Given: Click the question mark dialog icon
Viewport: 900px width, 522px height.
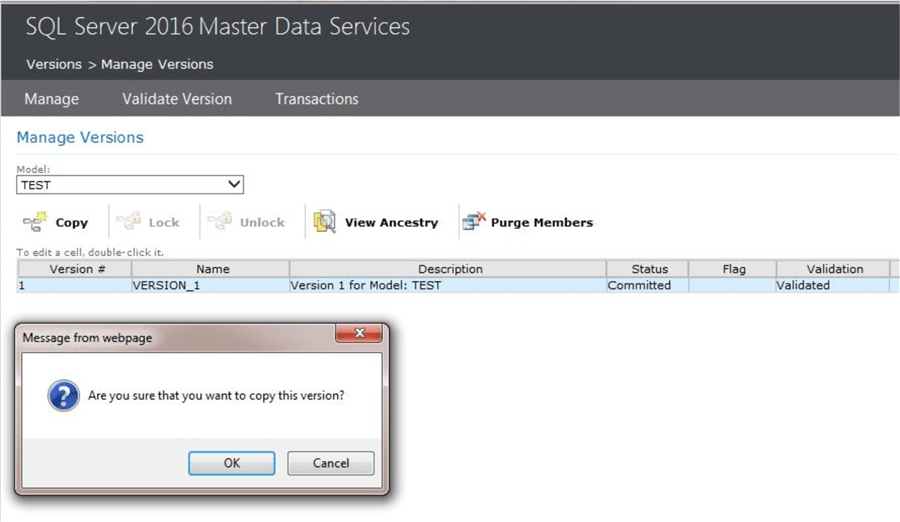Looking at the screenshot, I should coord(64,396).
